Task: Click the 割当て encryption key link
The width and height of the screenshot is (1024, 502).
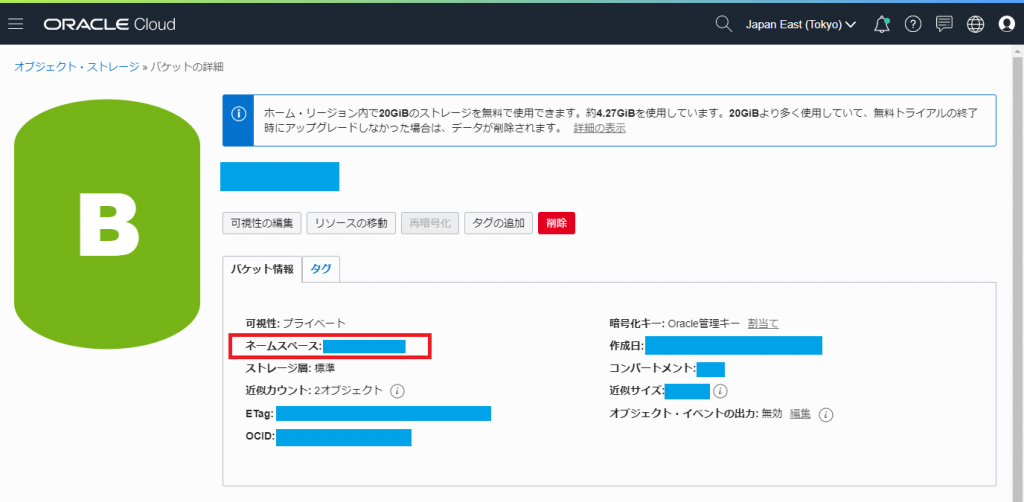Action: coord(763,323)
